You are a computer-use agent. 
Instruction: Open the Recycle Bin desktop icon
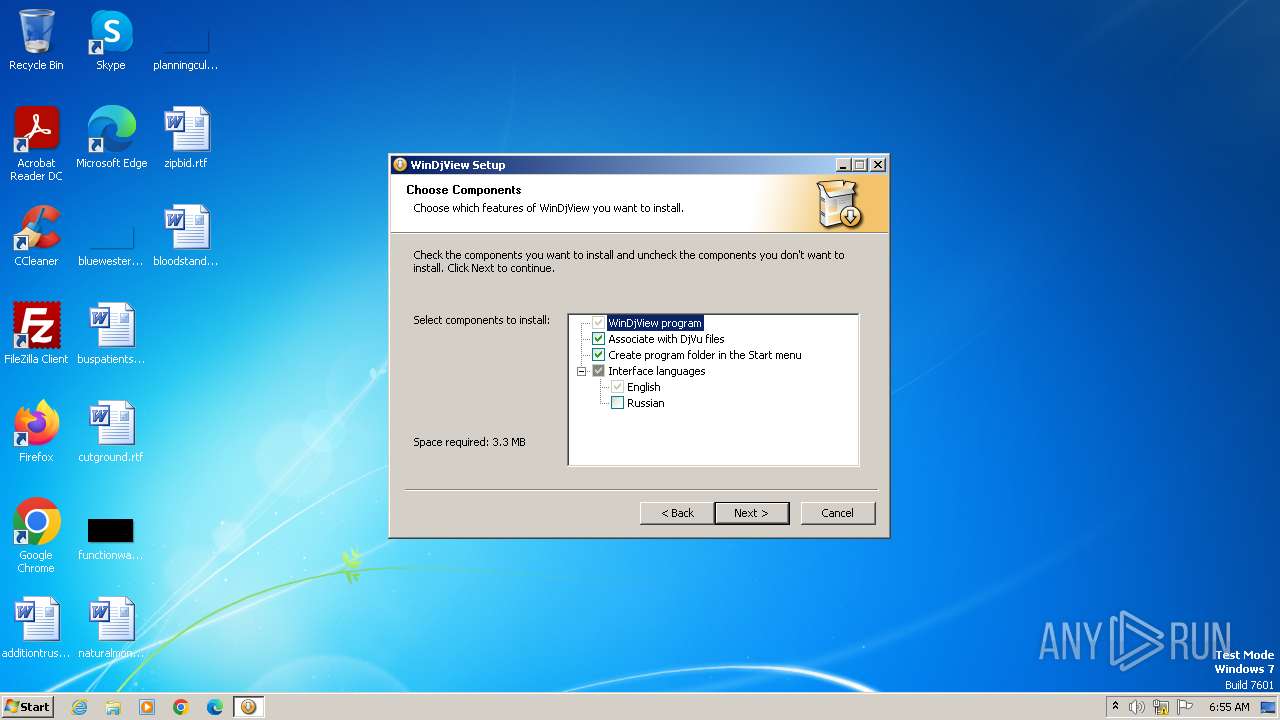(36, 40)
